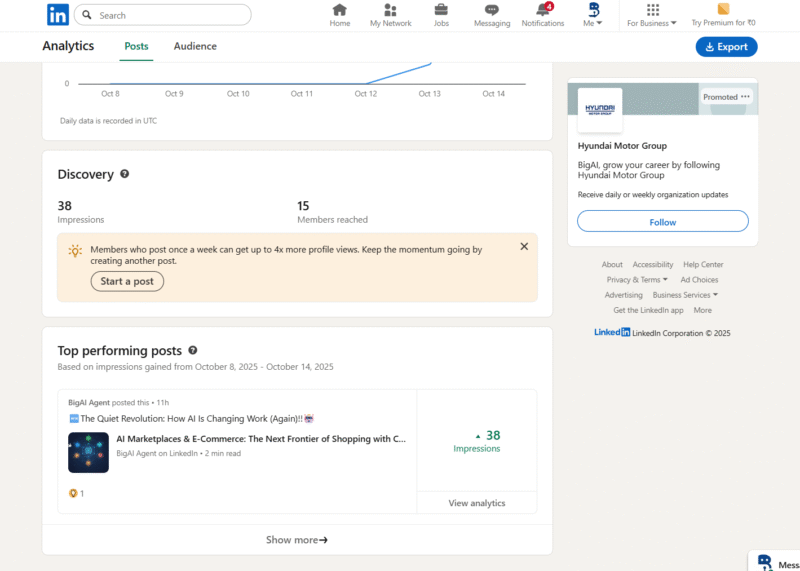Expand Privacy & Terms footer dropdown
This screenshot has width=800, height=571.
pos(637,280)
